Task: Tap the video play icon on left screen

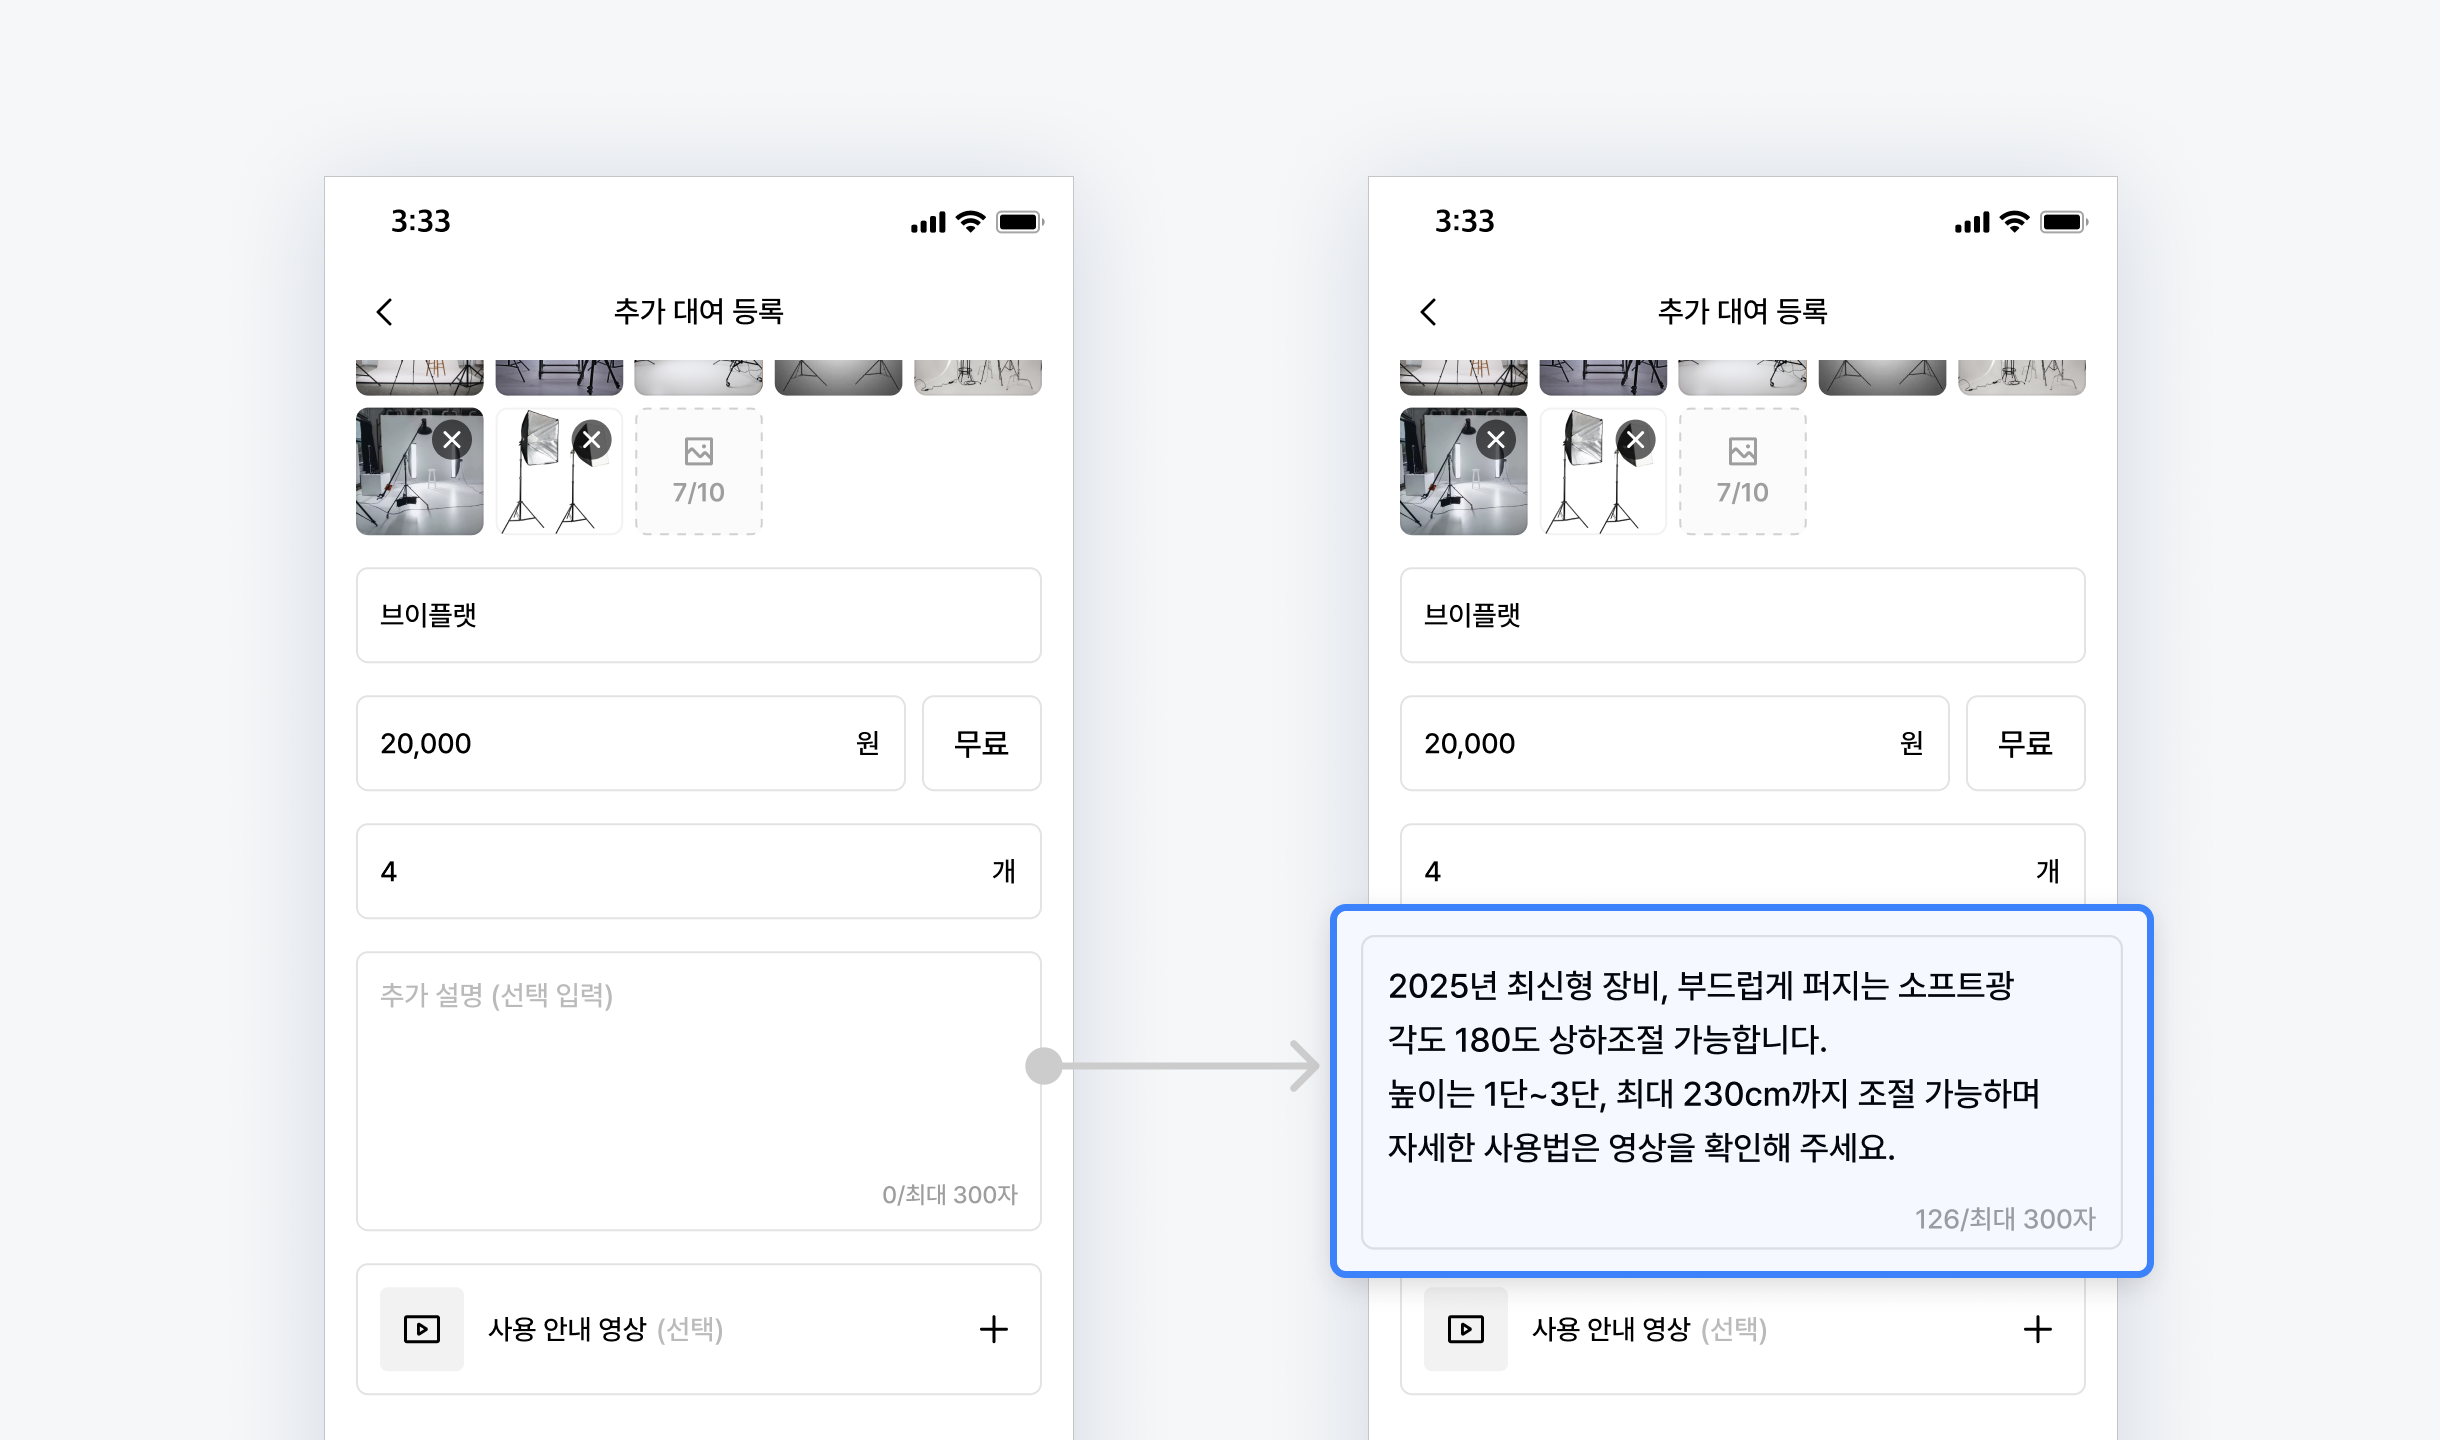Action: coord(422,1329)
